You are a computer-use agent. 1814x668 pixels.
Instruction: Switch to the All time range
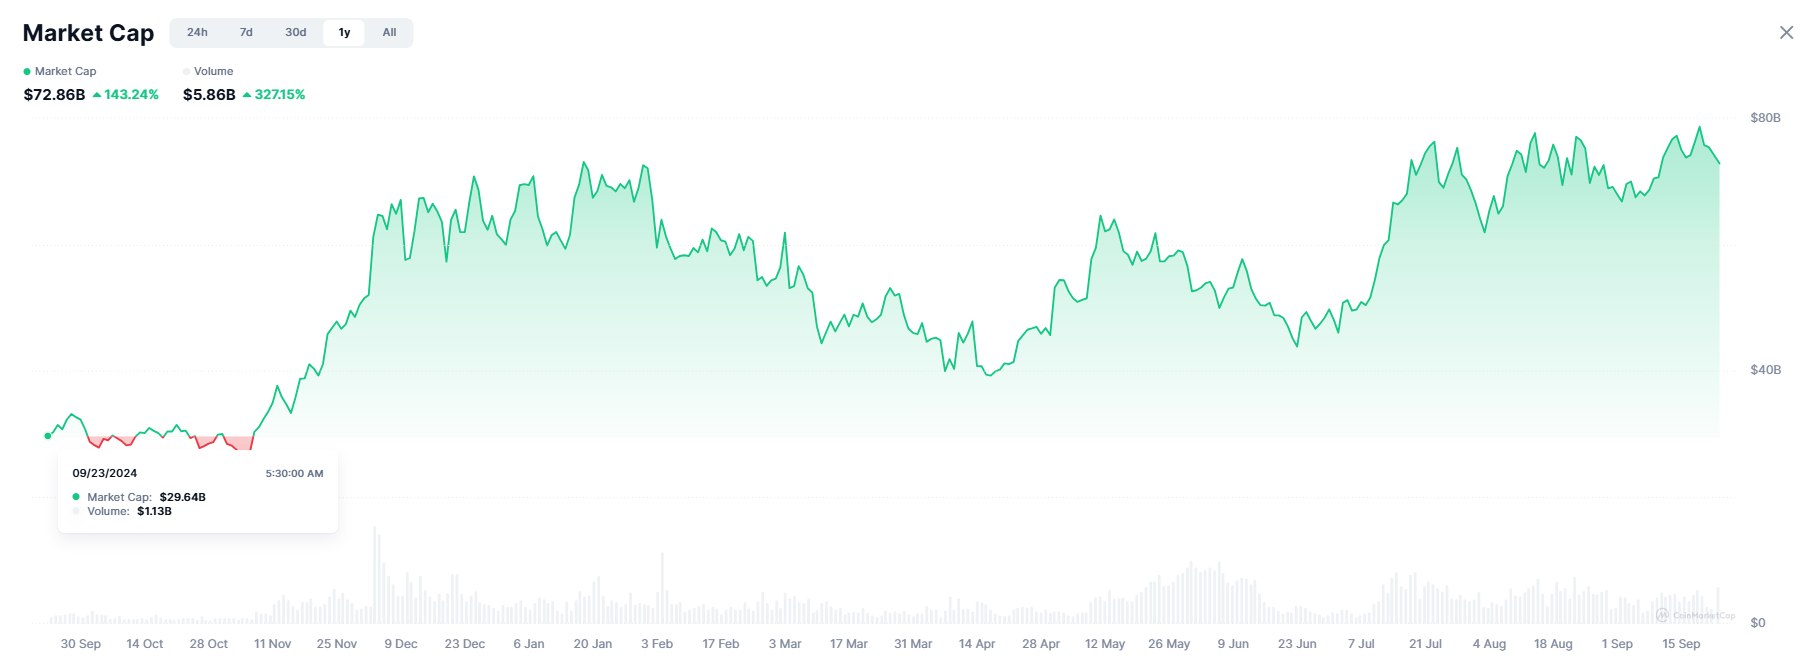coord(389,32)
